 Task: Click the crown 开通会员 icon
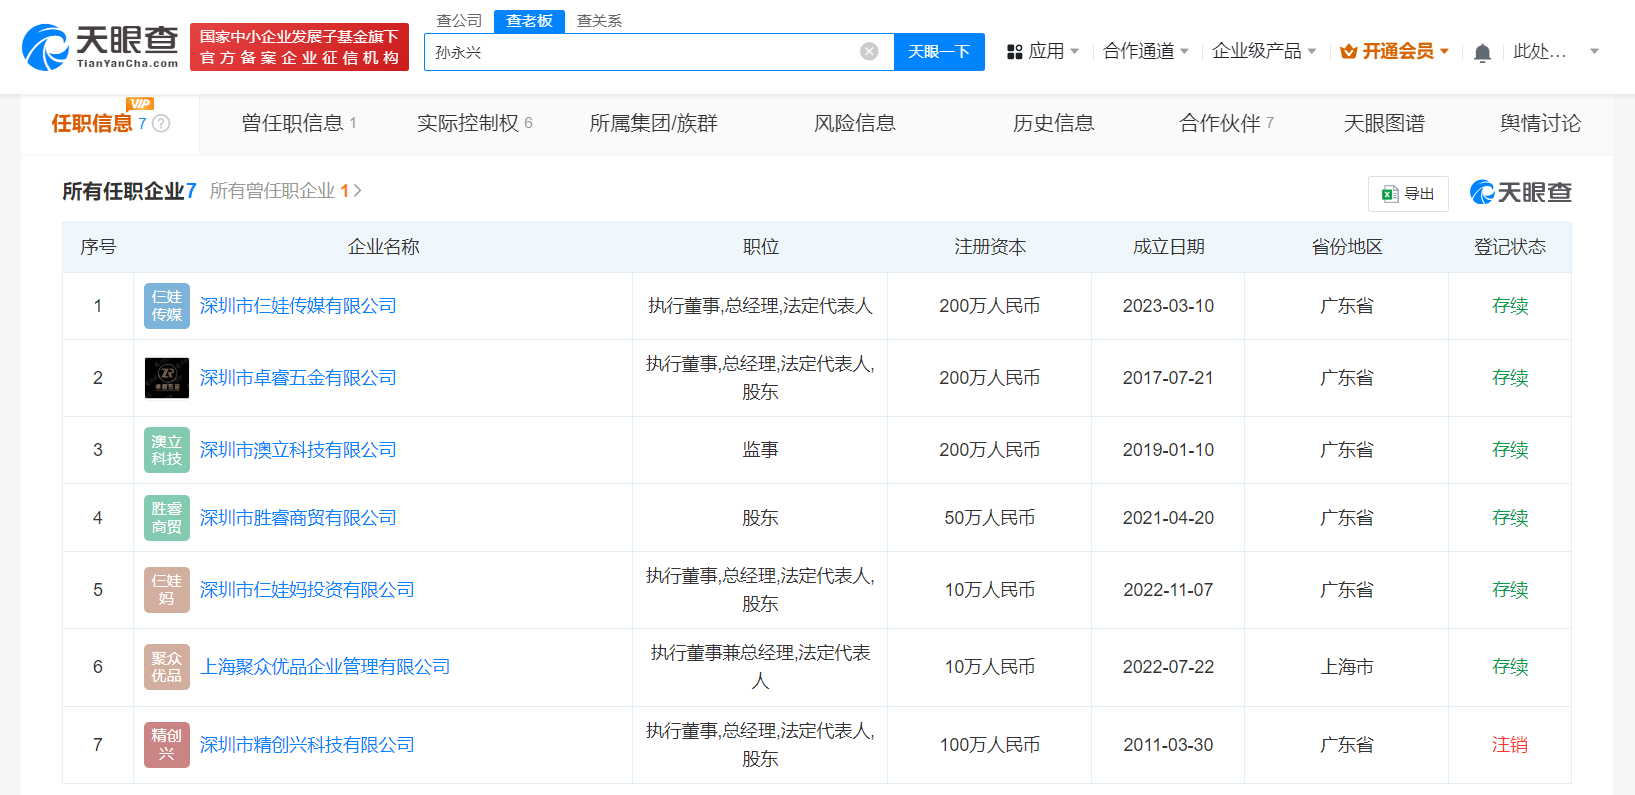tap(1348, 51)
